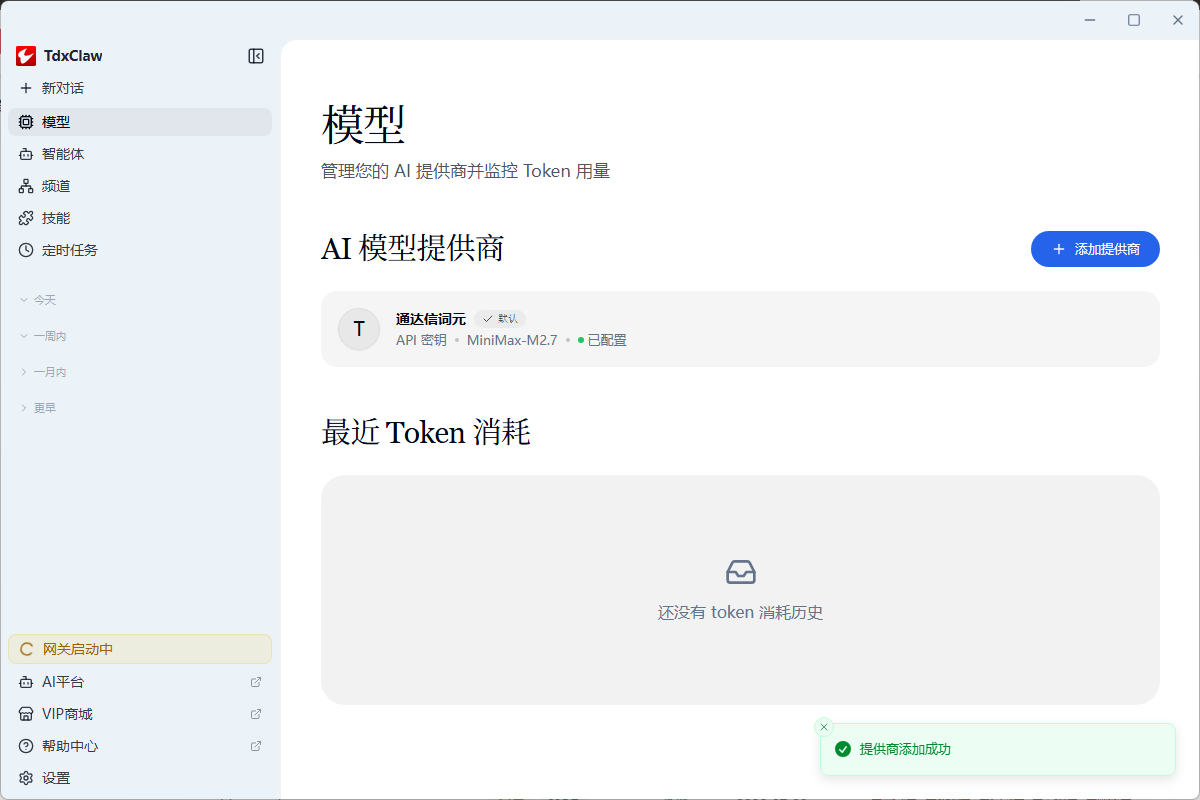The height and width of the screenshot is (800, 1200).
Task: Maximize the TdxClaw window
Action: (x=1134, y=20)
